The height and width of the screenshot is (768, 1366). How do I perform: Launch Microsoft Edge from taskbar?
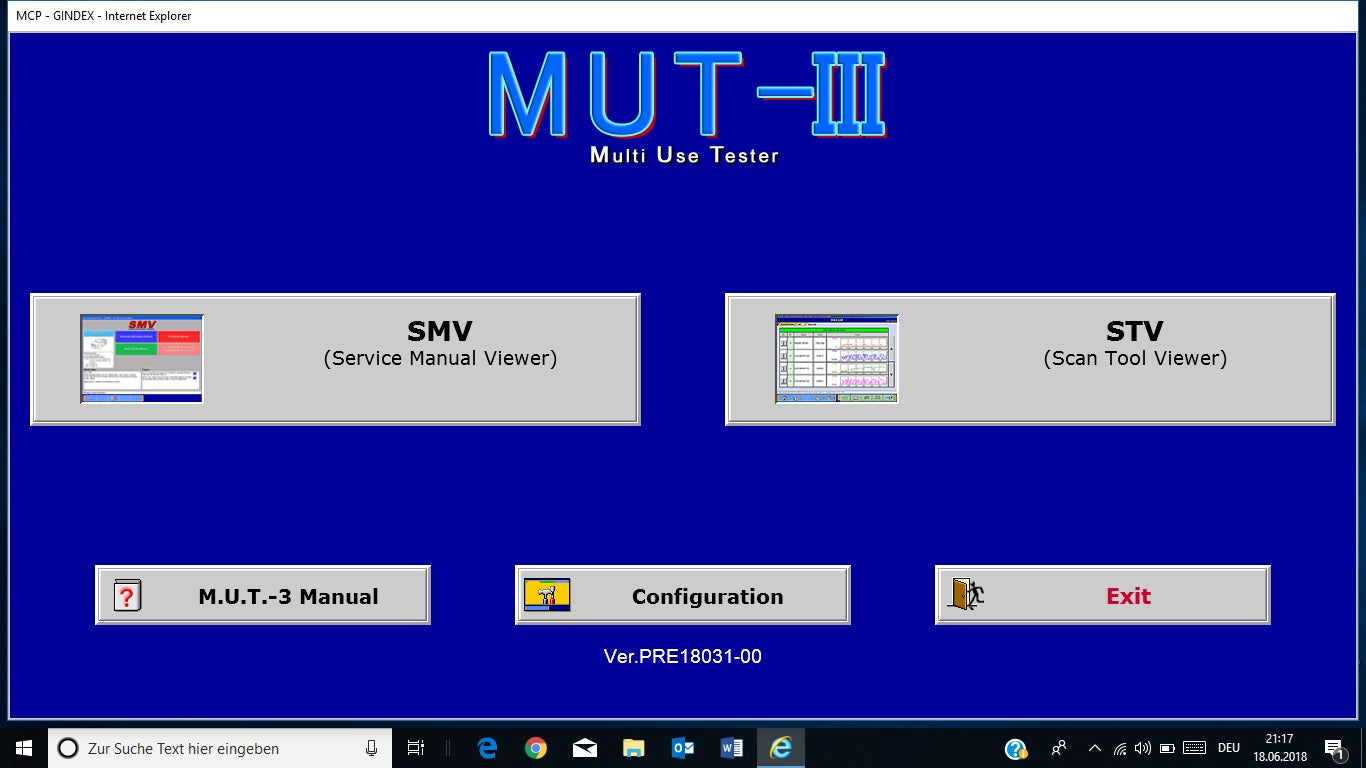click(x=487, y=748)
